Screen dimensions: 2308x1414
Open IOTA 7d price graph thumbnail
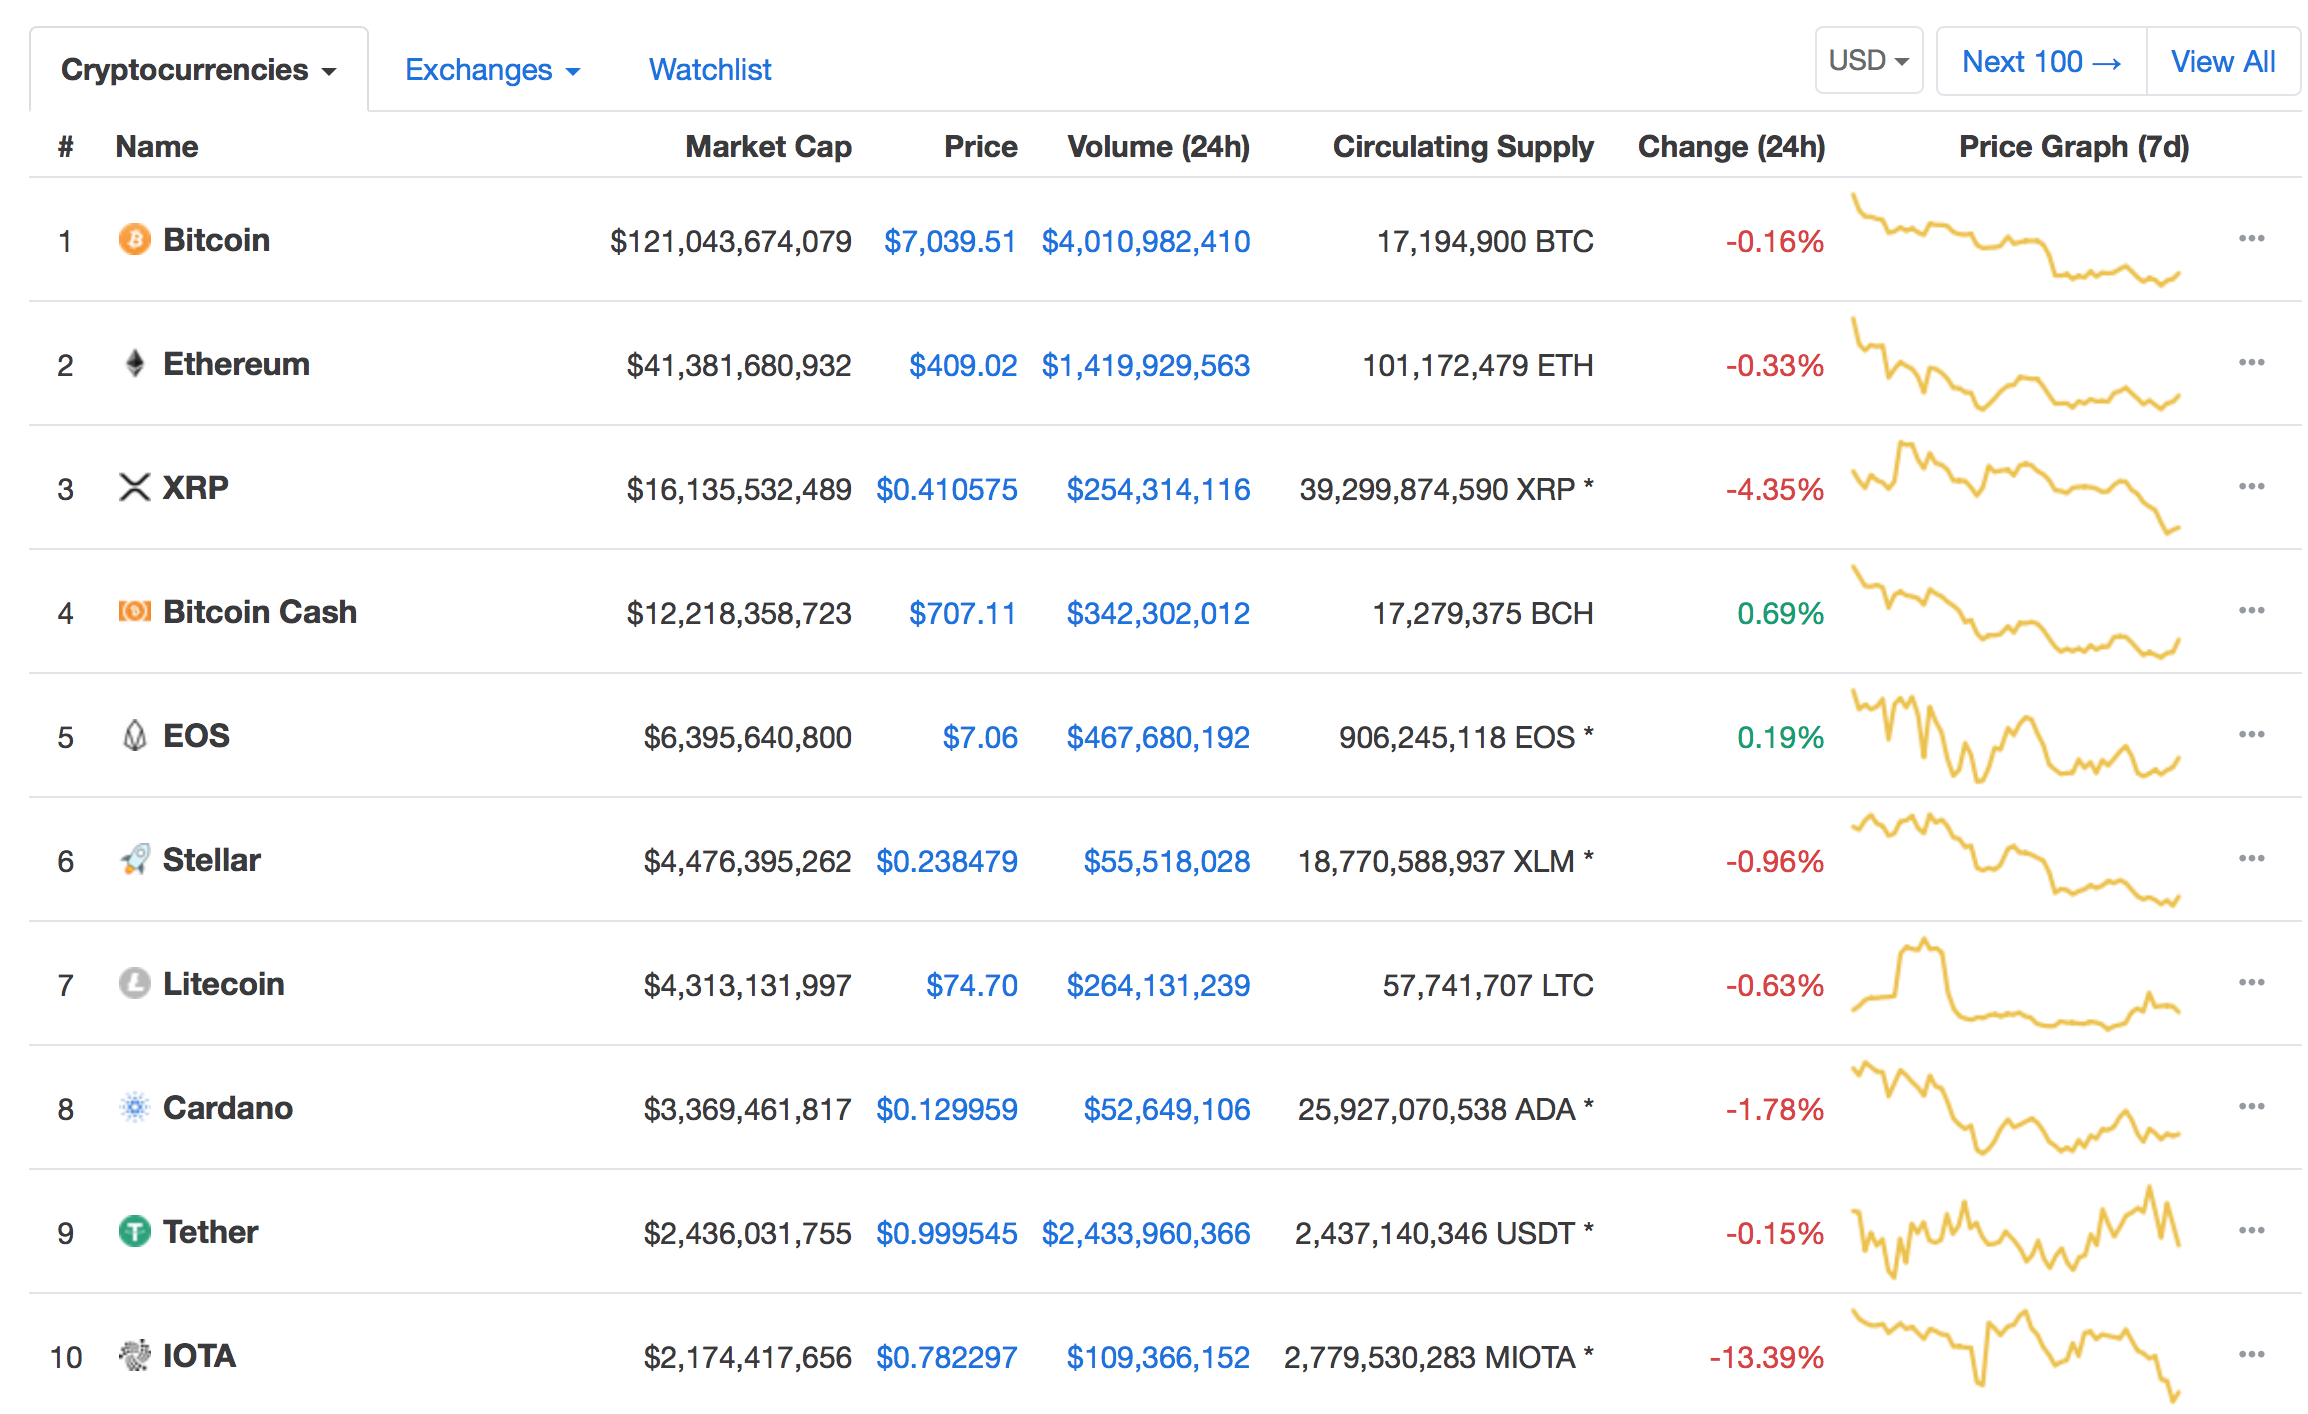pos(2015,1356)
